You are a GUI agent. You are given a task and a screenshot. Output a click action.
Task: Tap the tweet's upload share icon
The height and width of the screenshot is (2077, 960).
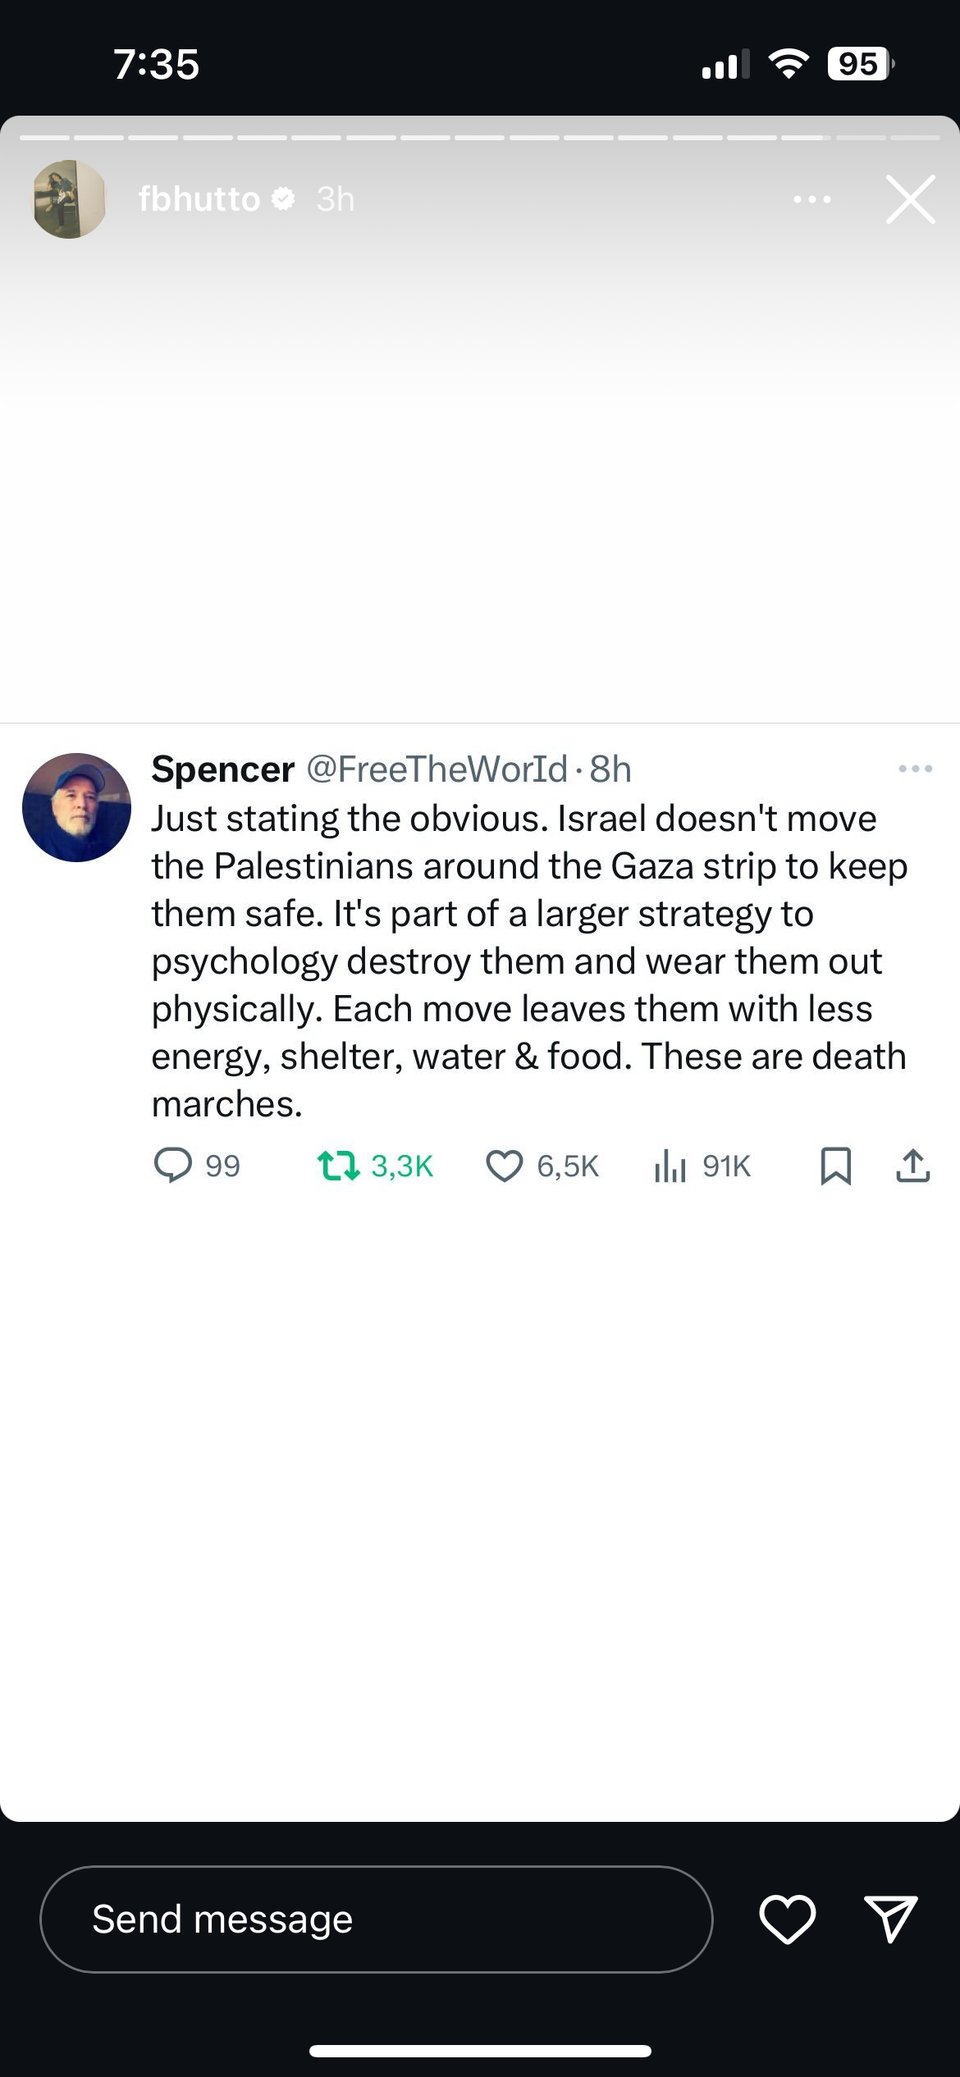coord(912,1166)
